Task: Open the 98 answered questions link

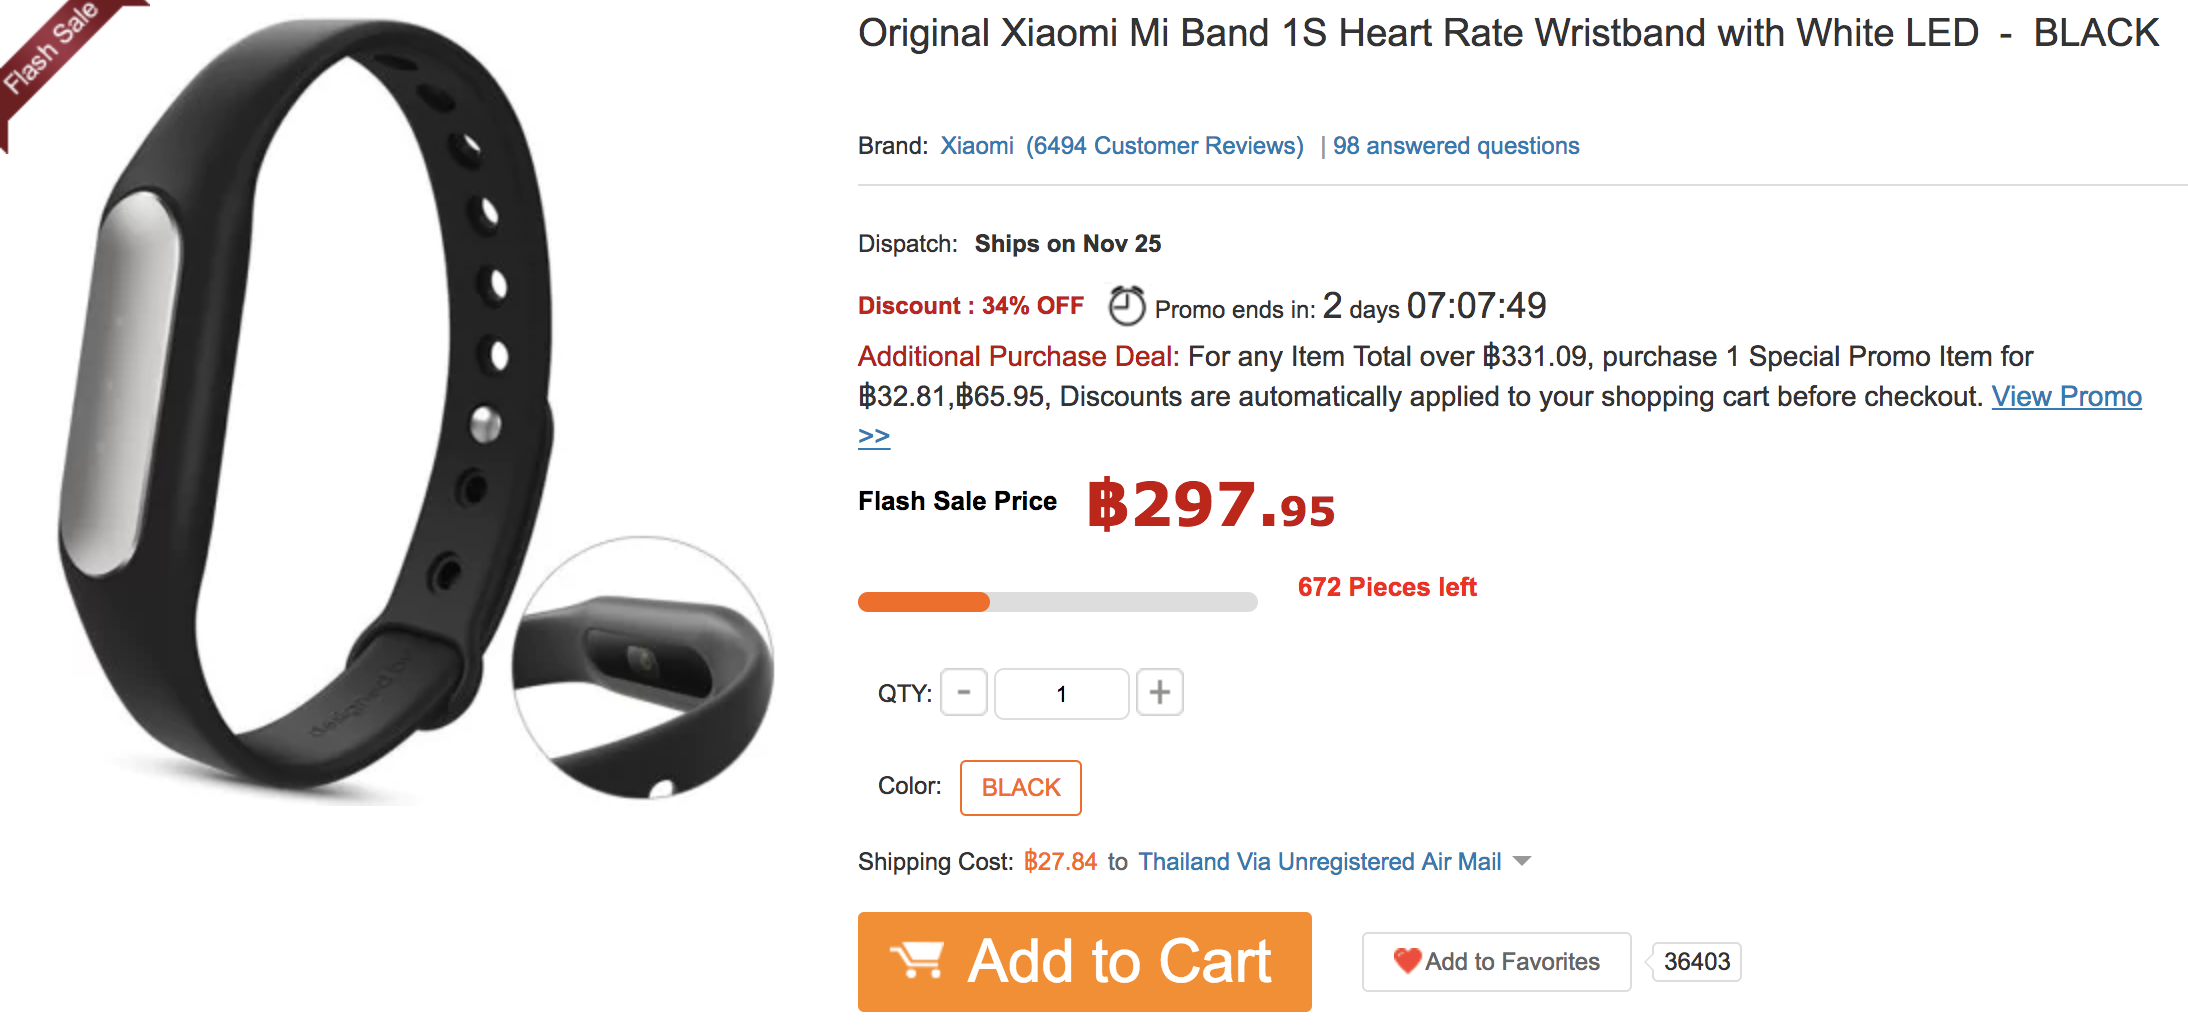Action: click(x=1455, y=146)
